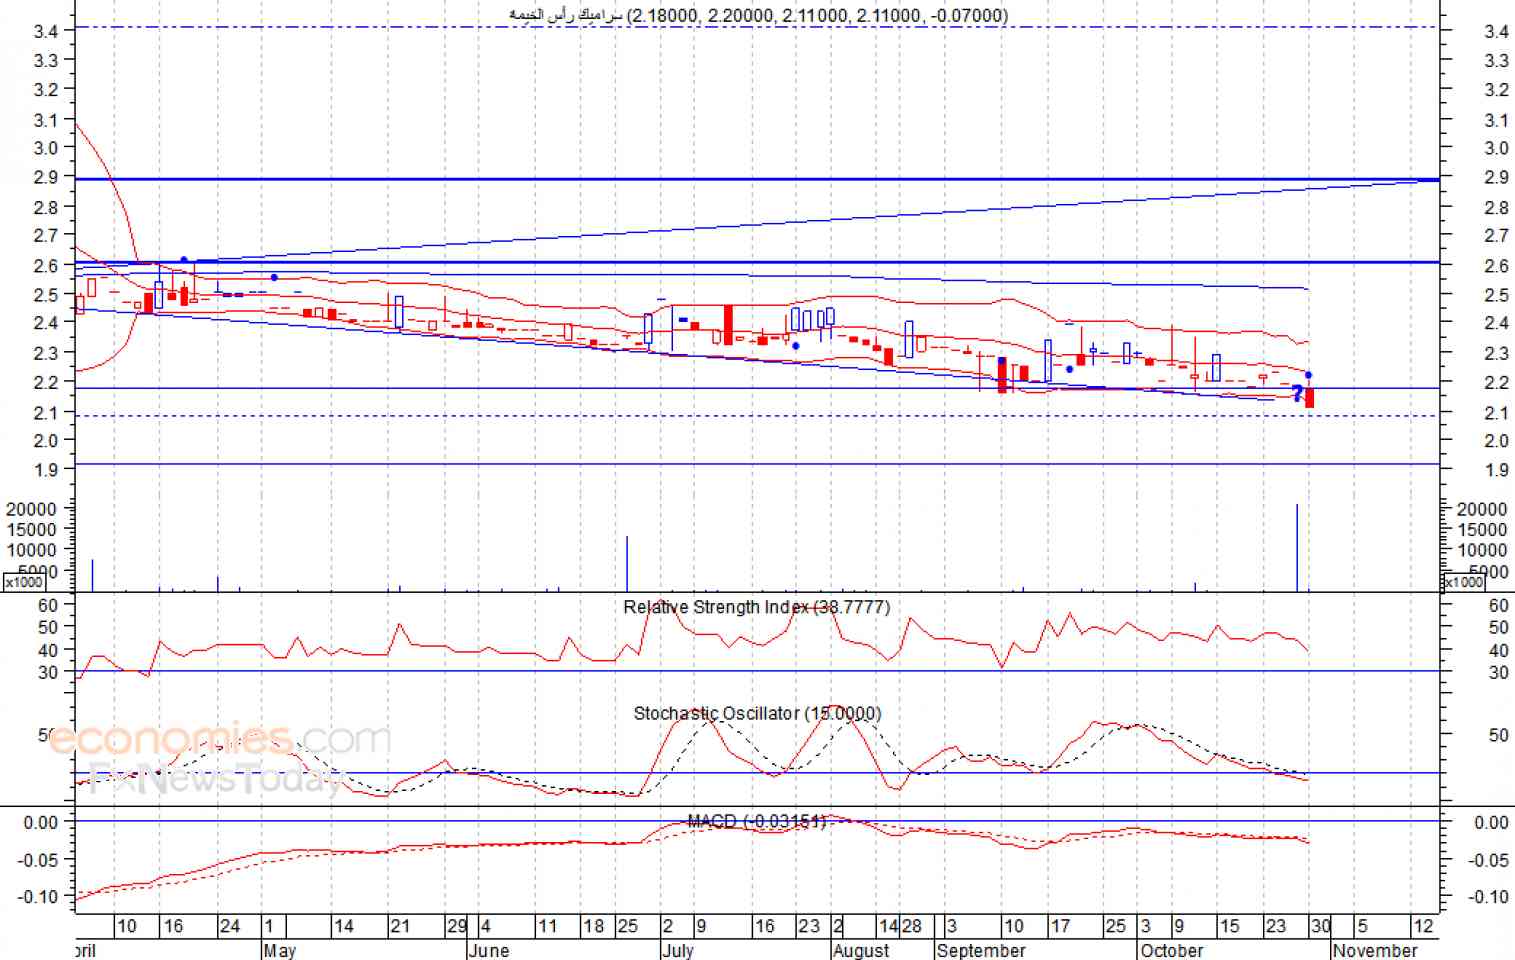The image size is (1515, 960).
Task: Click the -0.10 label on the right MACD axis
Action: click(1490, 897)
